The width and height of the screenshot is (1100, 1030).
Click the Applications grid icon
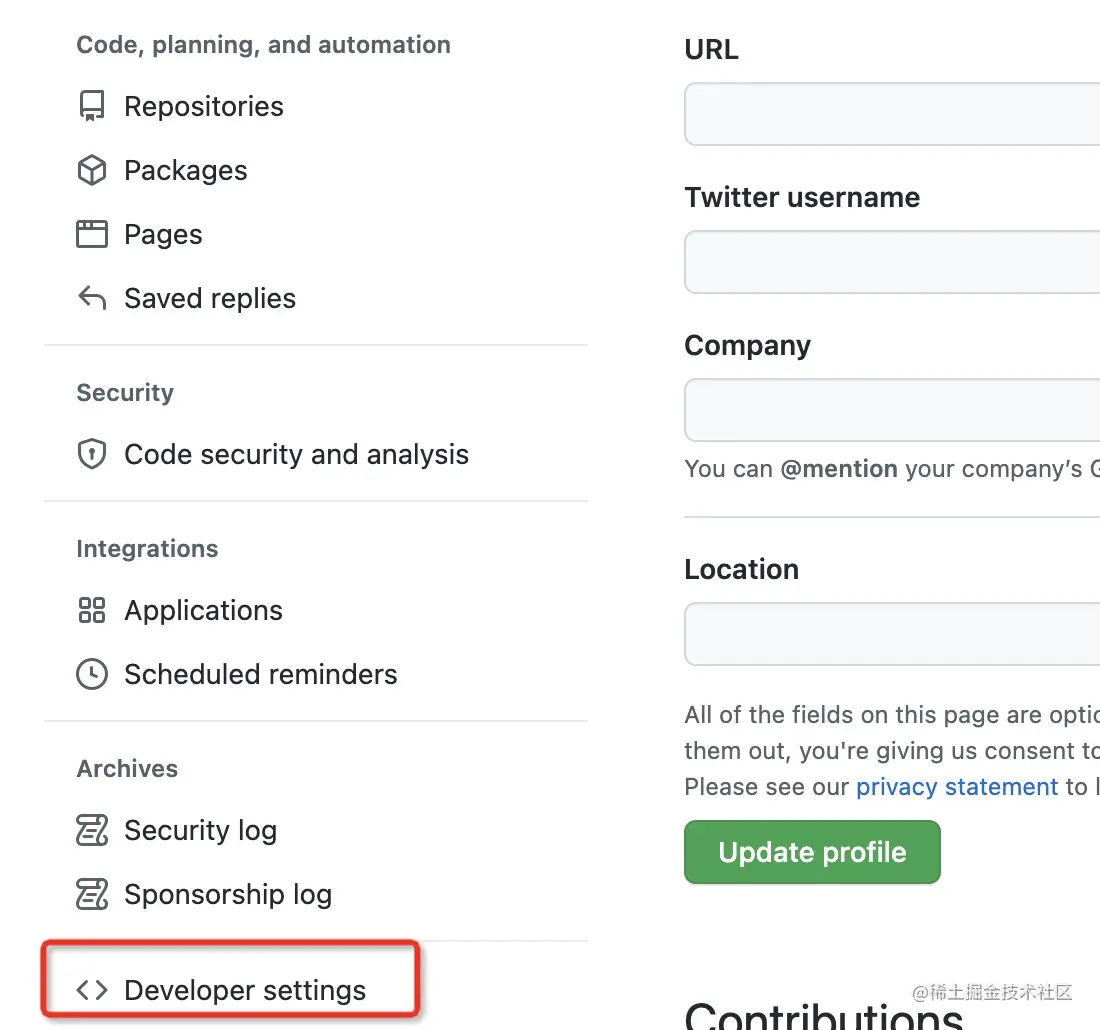pyautogui.click(x=92, y=610)
